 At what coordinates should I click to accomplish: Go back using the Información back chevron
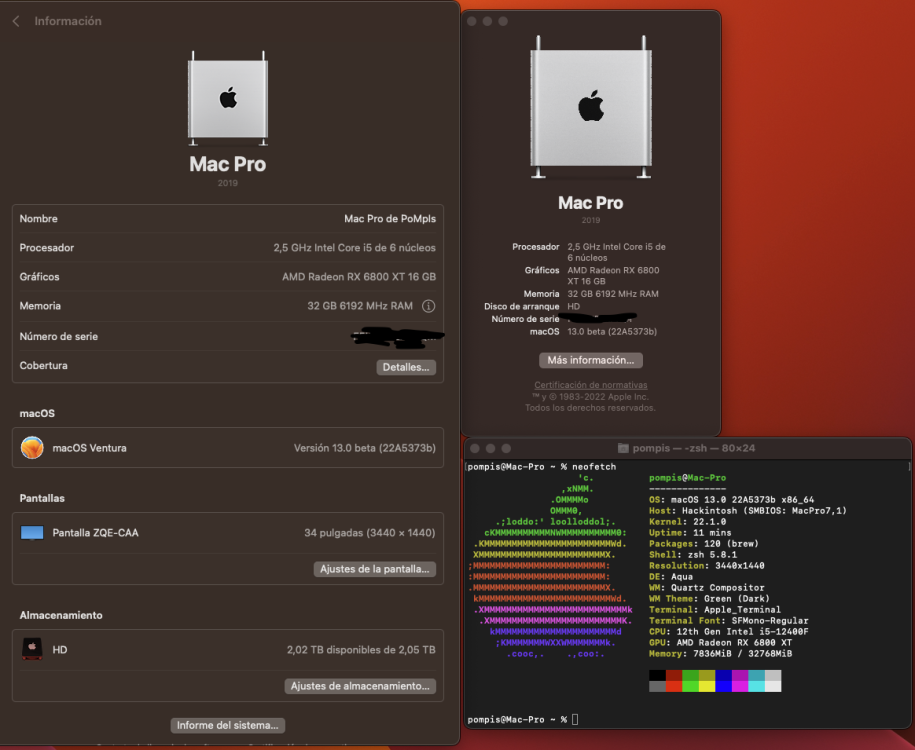[16, 22]
